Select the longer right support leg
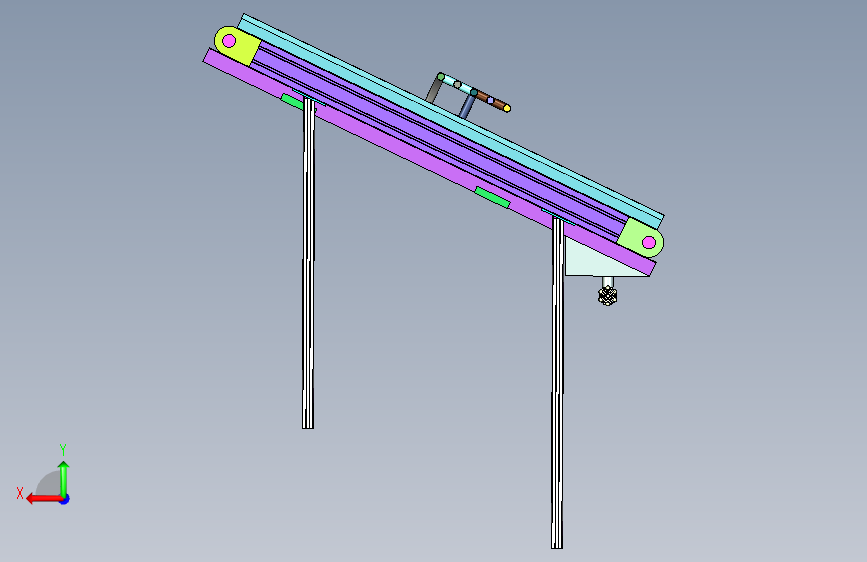Screen dimensions: 867x562 point(557,383)
